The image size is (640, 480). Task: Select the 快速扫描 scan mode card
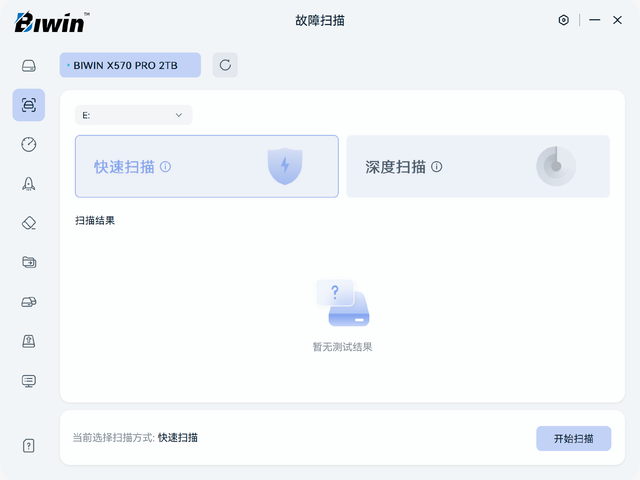[x=207, y=167]
